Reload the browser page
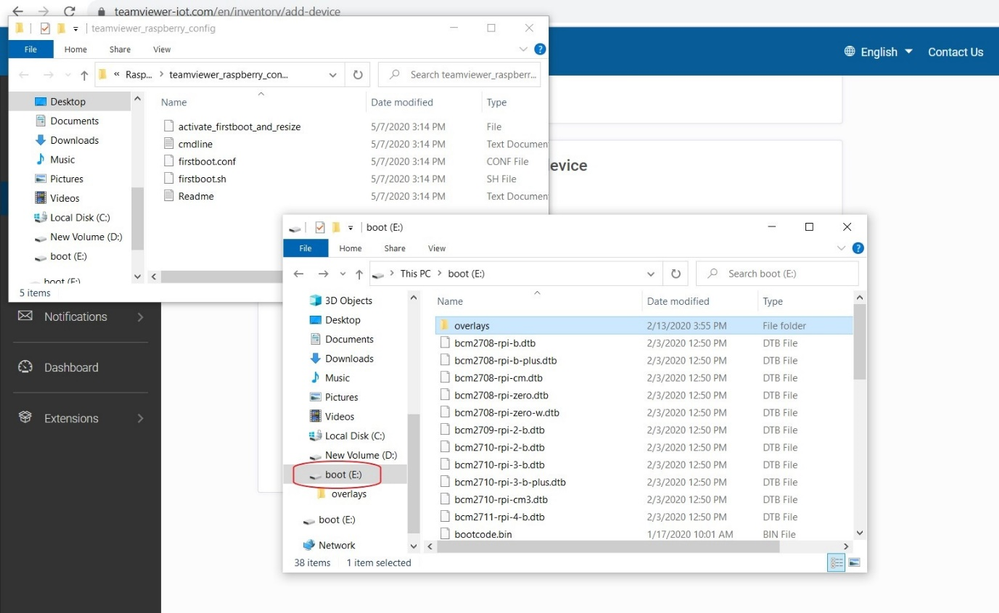The width and height of the screenshot is (999, 613). (69, 11)
